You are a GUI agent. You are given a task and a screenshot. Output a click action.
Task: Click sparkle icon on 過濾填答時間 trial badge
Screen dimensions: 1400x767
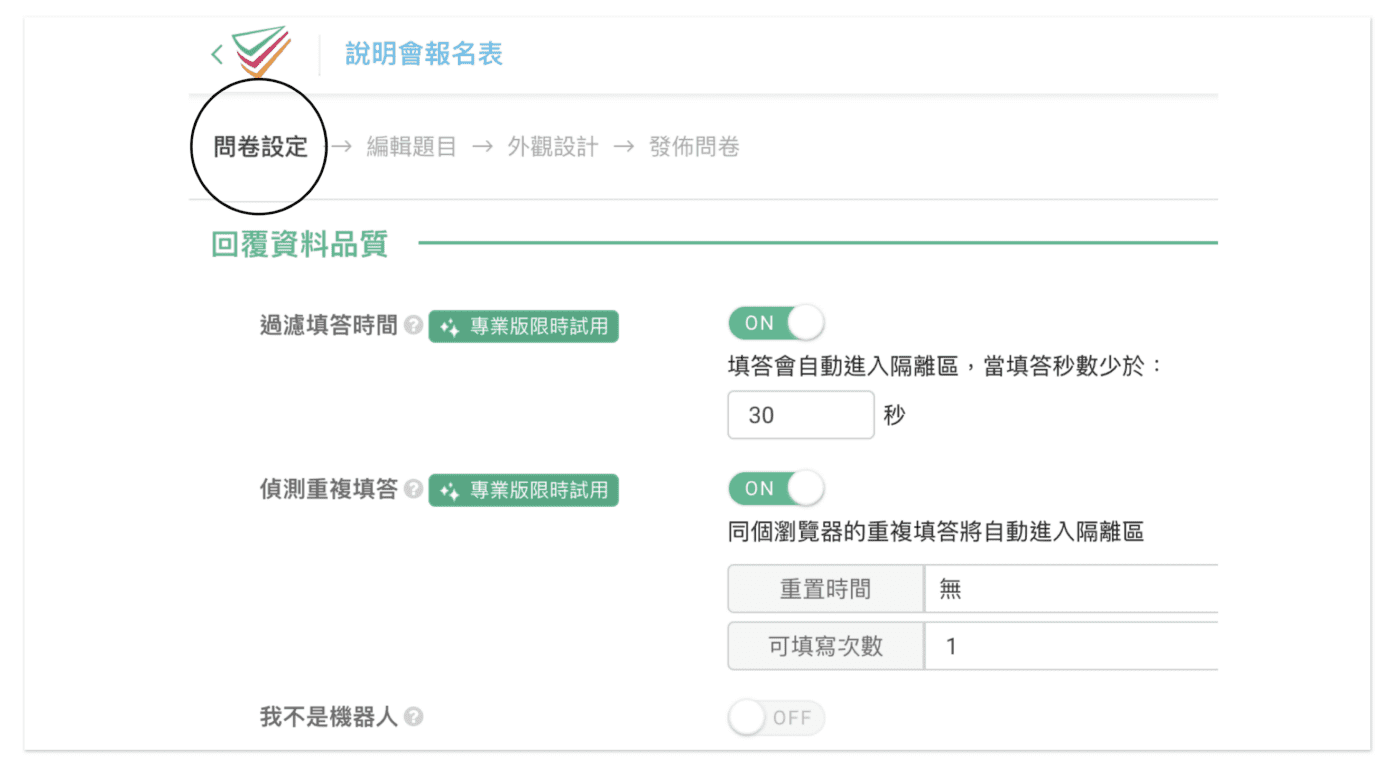point(450,327)
